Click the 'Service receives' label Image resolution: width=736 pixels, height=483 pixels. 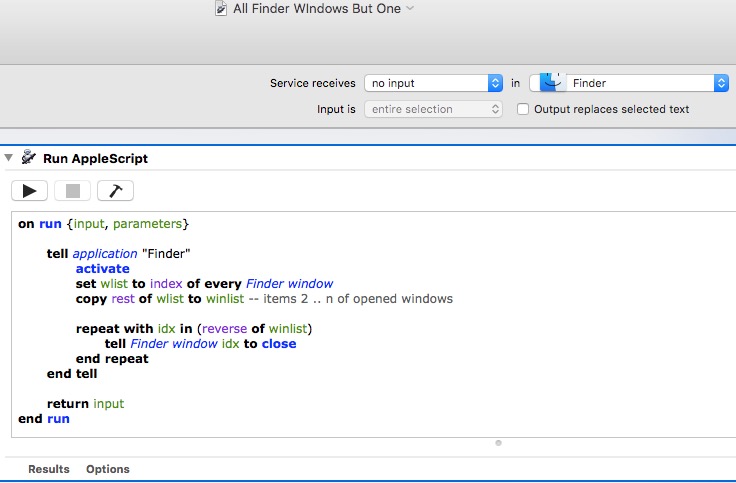(x=313, y=83)
